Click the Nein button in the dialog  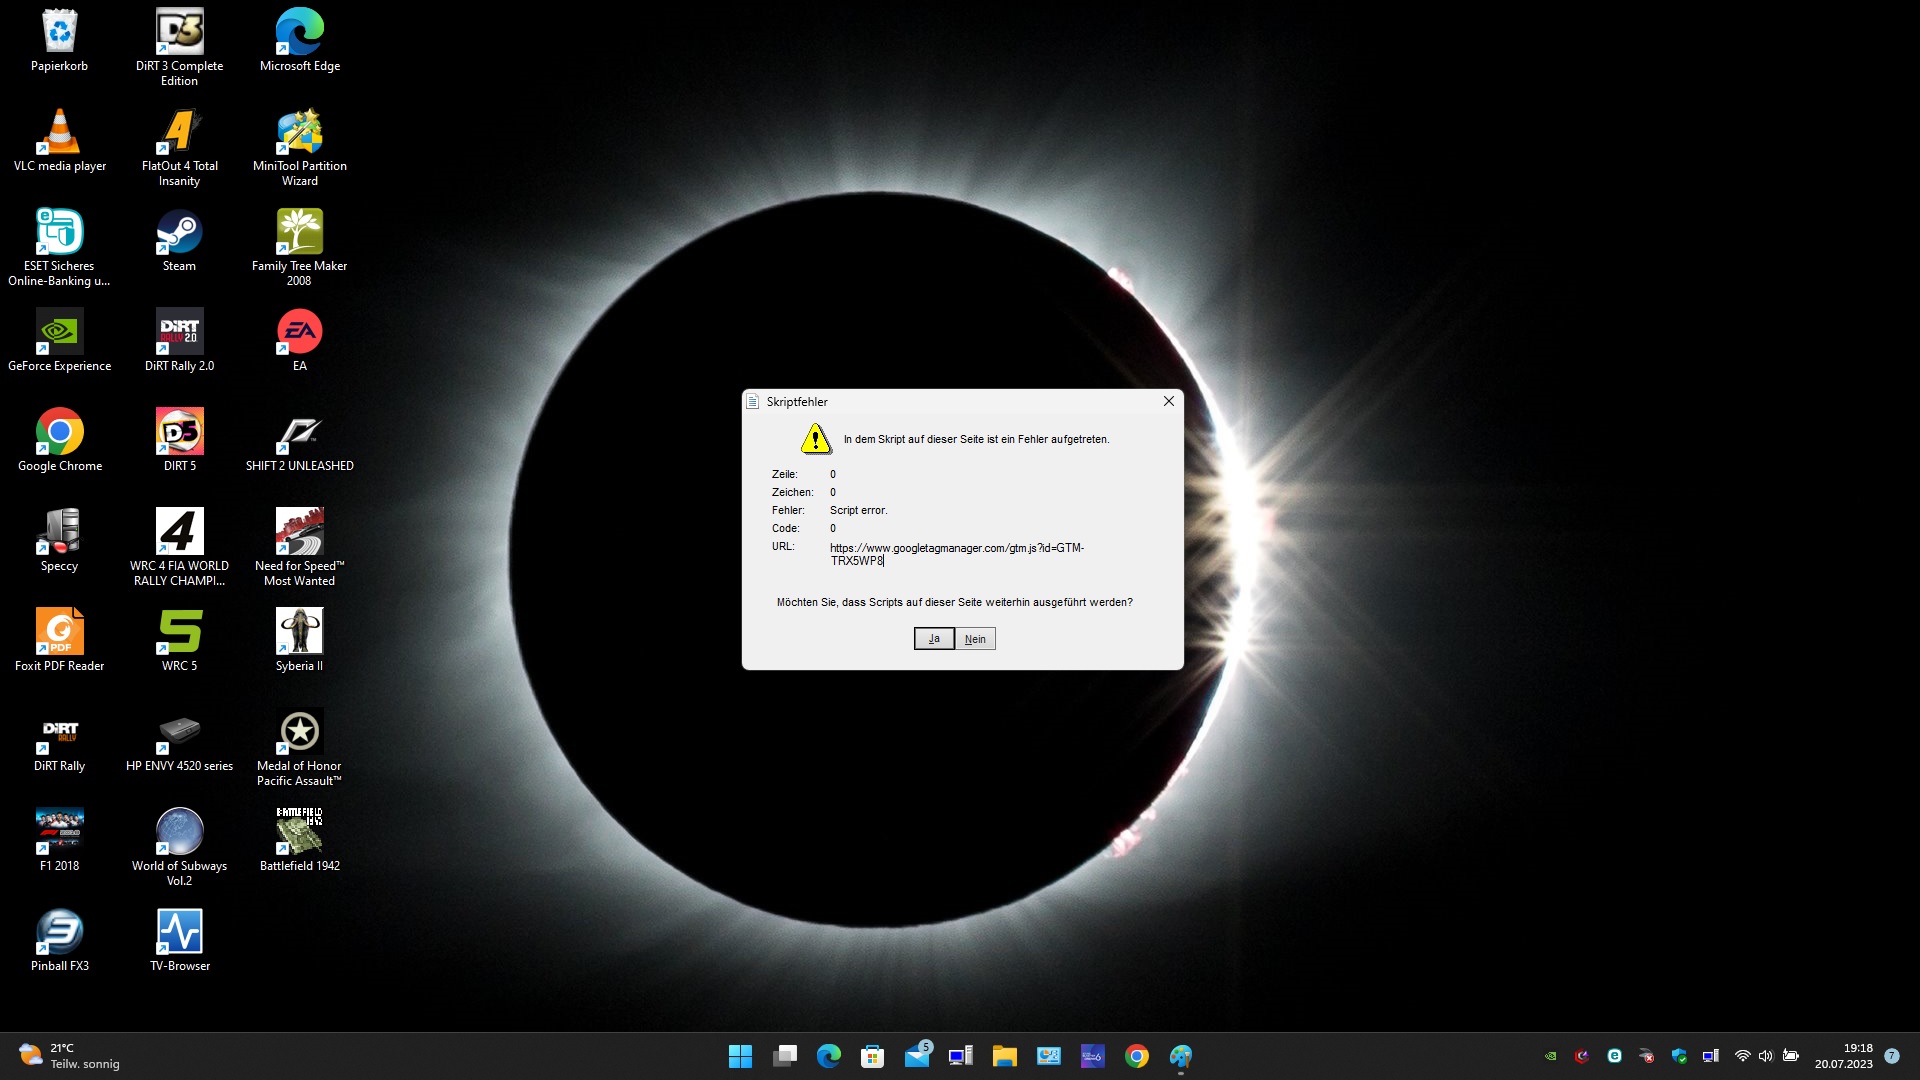pos(975,639)
